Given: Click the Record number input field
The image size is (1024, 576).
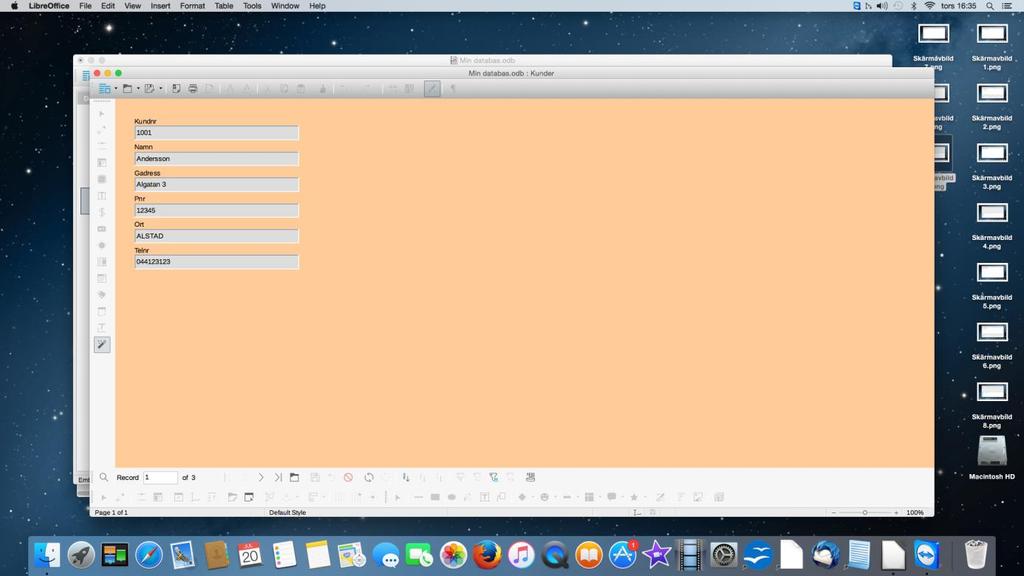Looking at the screenshot, I should point(160,477).
